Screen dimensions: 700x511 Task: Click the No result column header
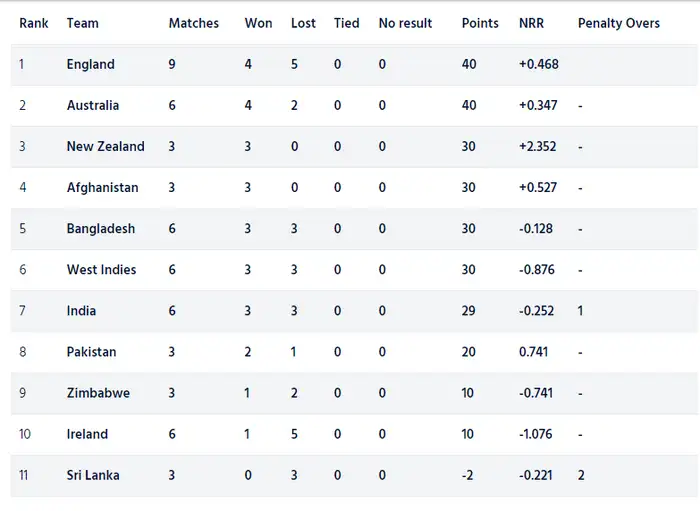[405, 23]
